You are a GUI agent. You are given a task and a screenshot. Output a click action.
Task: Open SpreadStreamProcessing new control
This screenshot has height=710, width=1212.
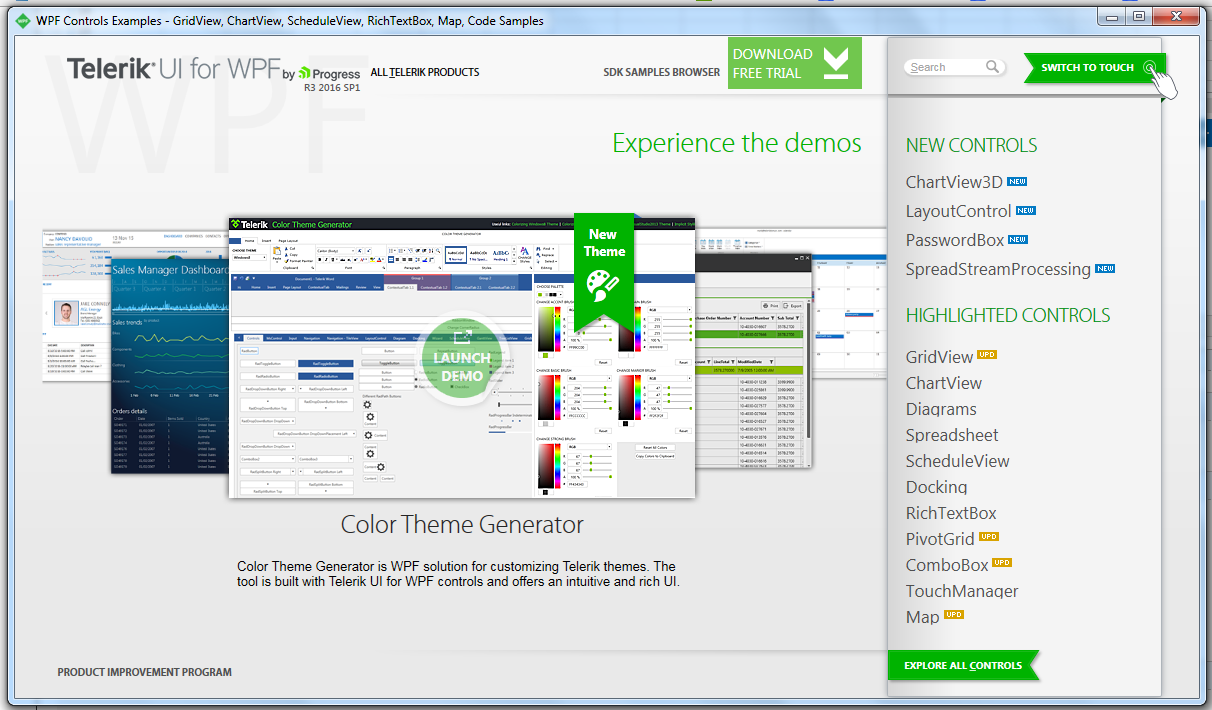(x=998, y=269)
